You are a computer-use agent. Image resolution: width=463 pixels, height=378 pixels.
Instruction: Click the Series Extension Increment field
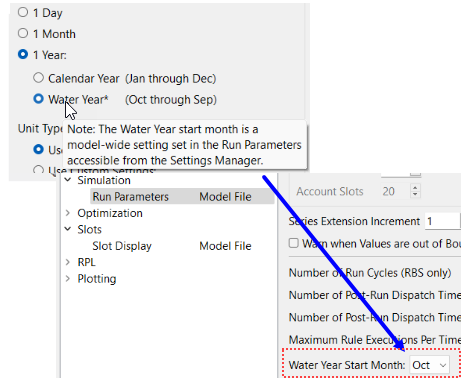click(443, 221)
